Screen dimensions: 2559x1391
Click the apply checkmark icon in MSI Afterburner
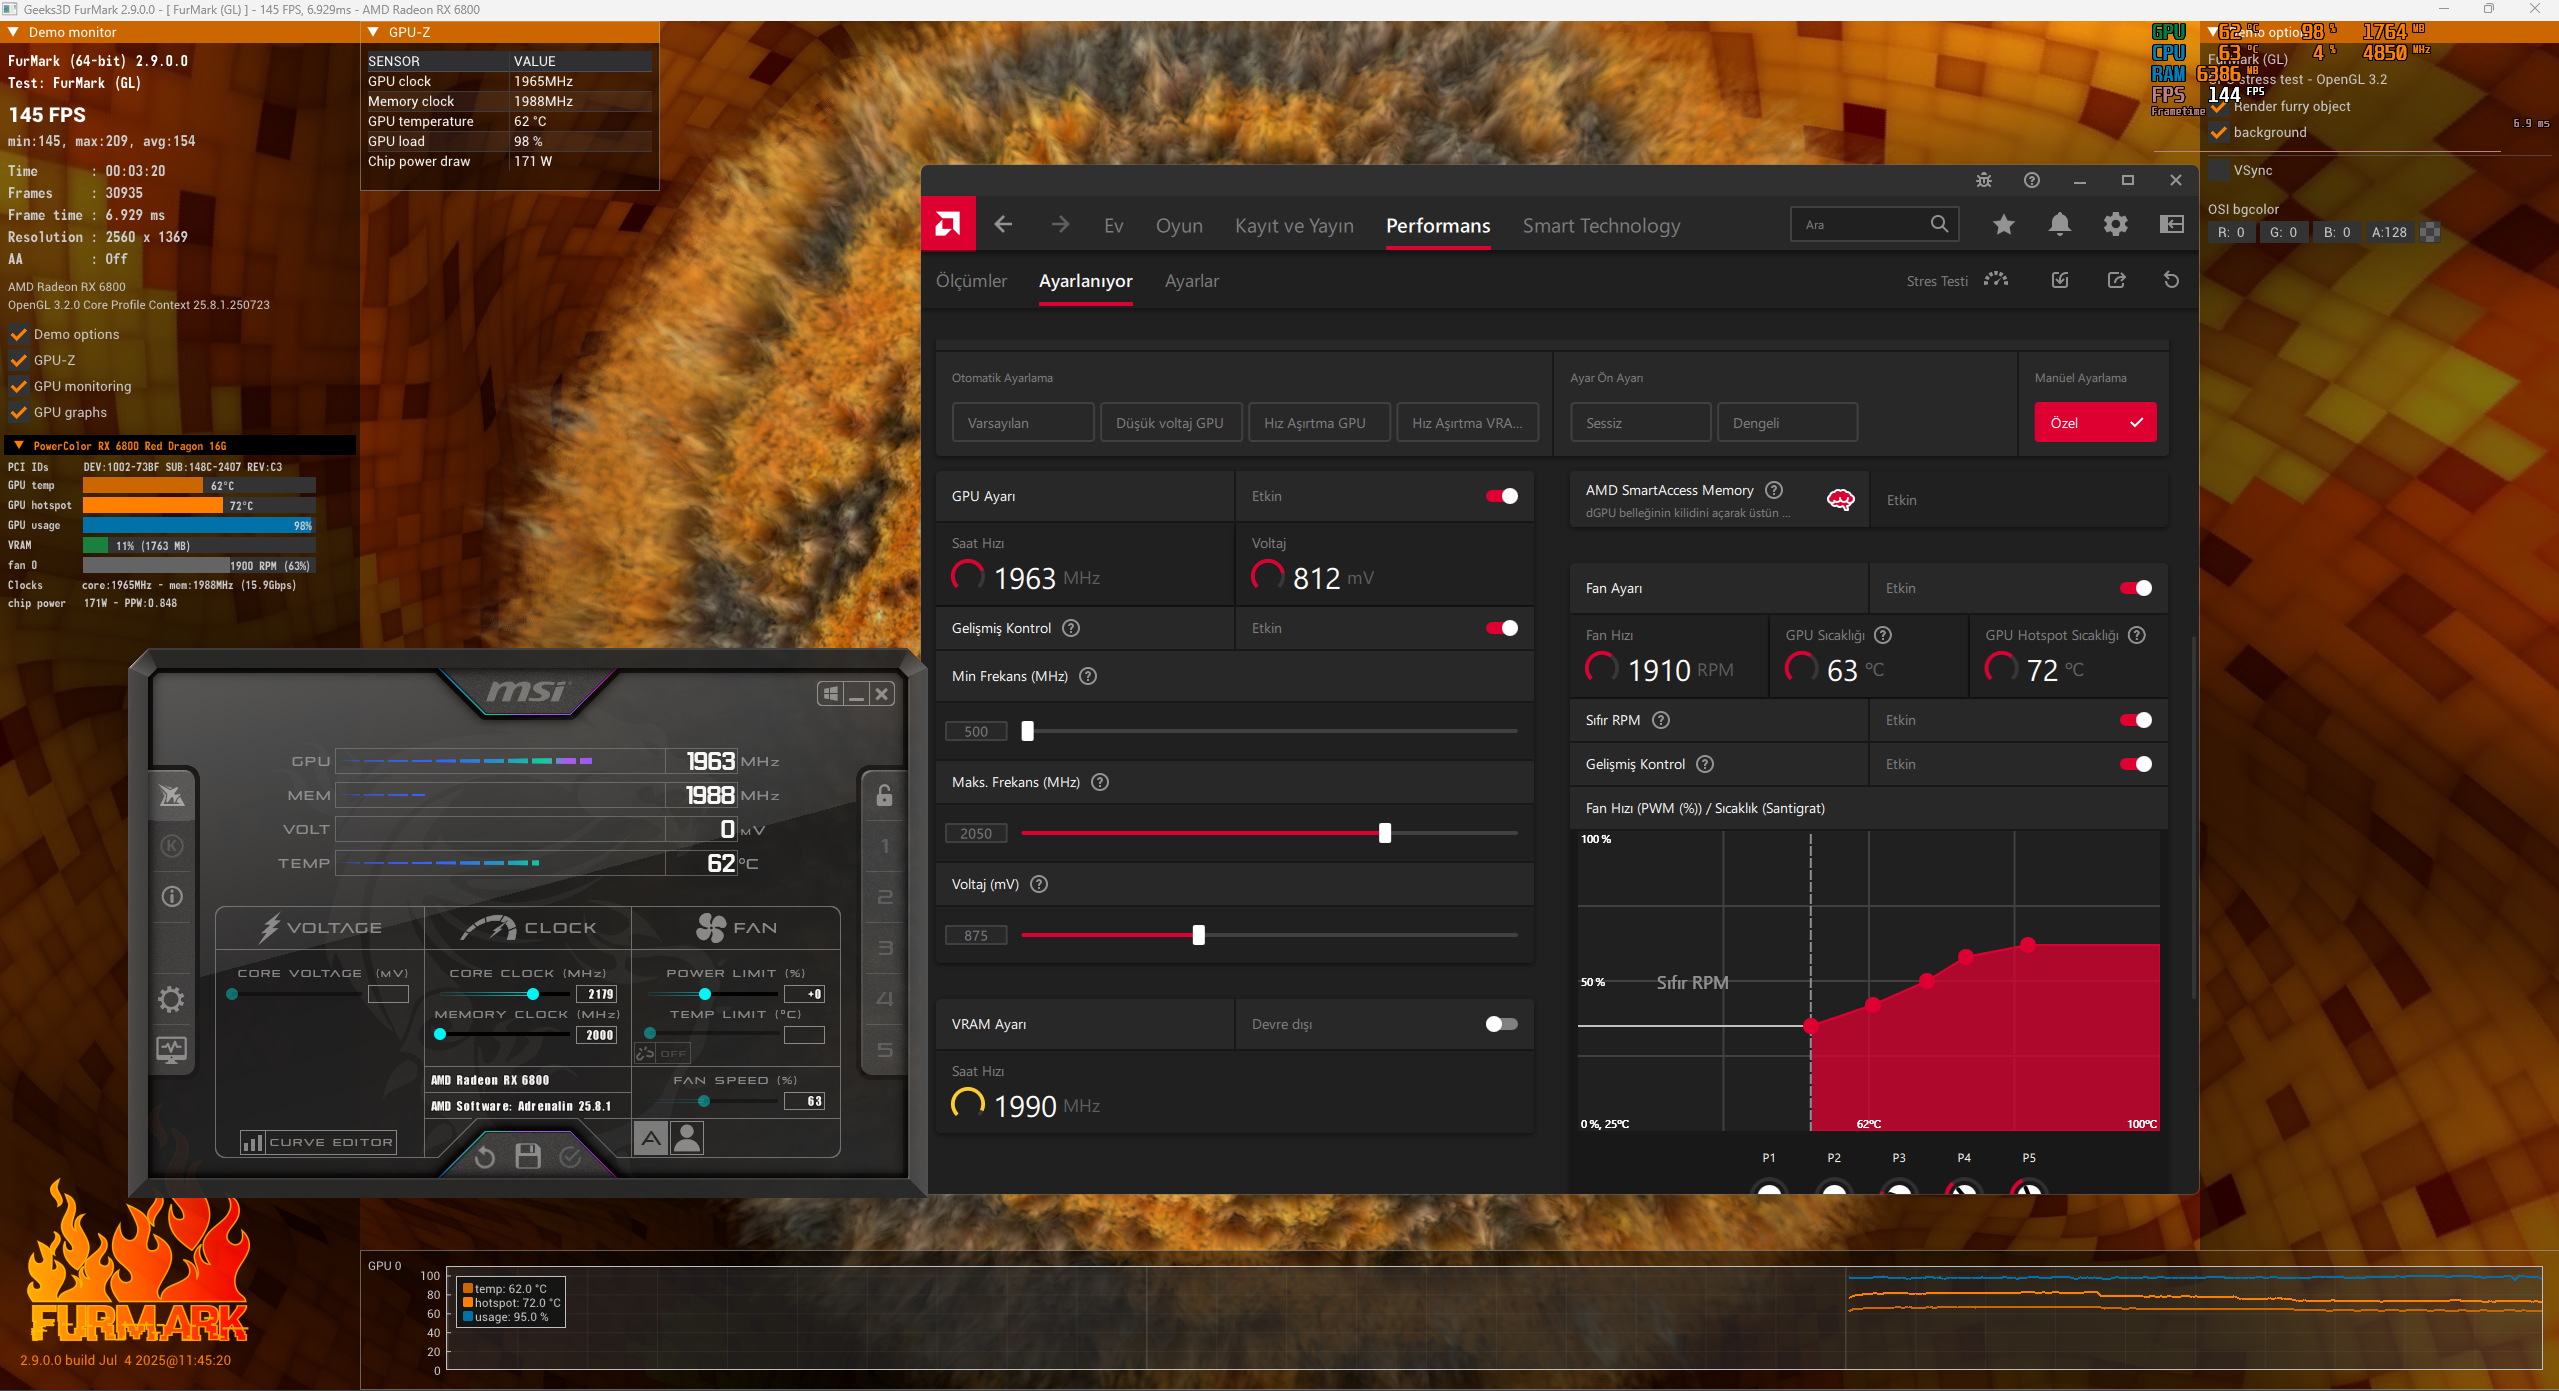coord(570,1157)
